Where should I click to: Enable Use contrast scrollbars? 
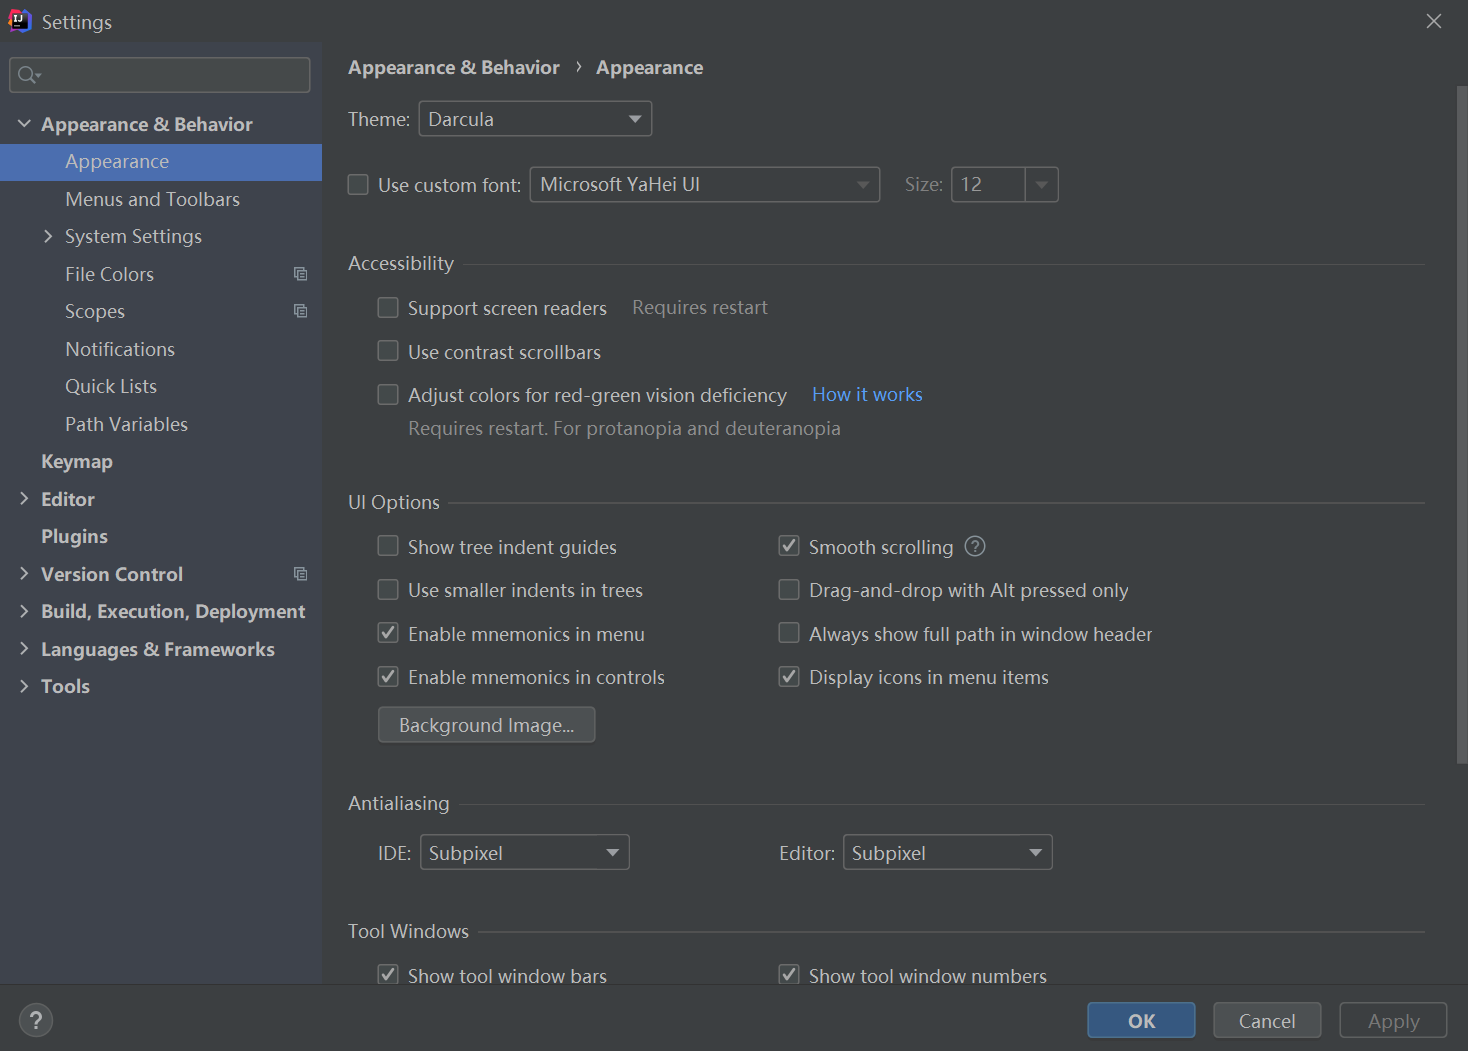pos(388,351)
